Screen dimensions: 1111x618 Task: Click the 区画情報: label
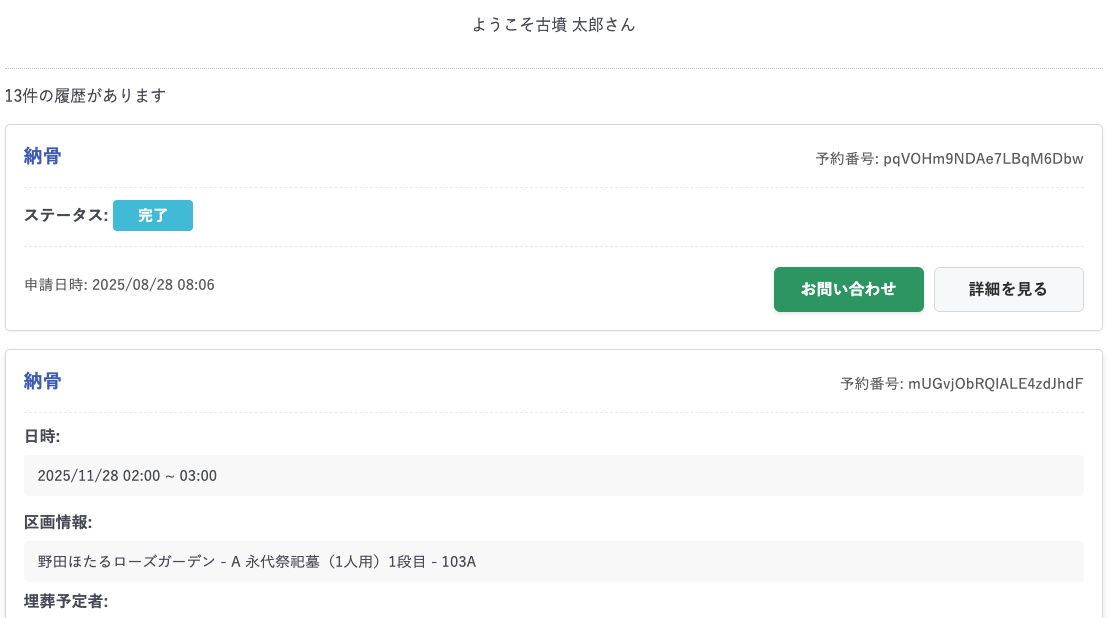pyautogui.click(x=58, y=523)
